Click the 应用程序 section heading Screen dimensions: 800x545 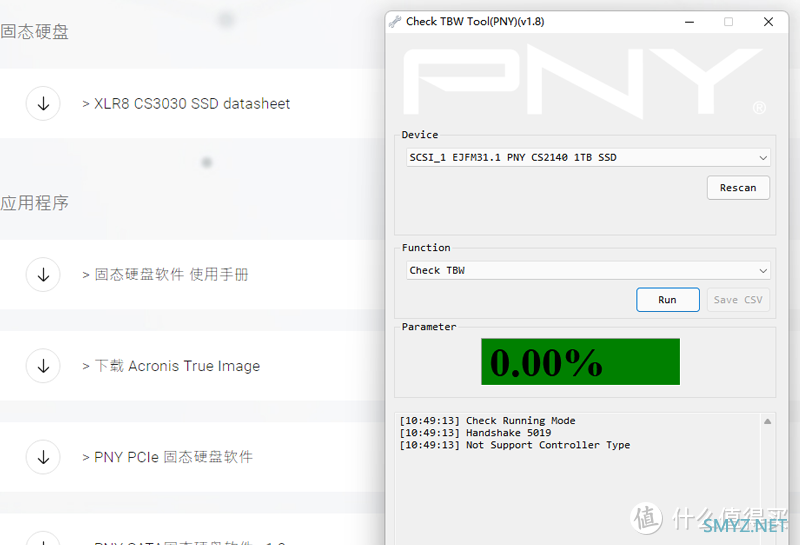(x=34, y=203)
